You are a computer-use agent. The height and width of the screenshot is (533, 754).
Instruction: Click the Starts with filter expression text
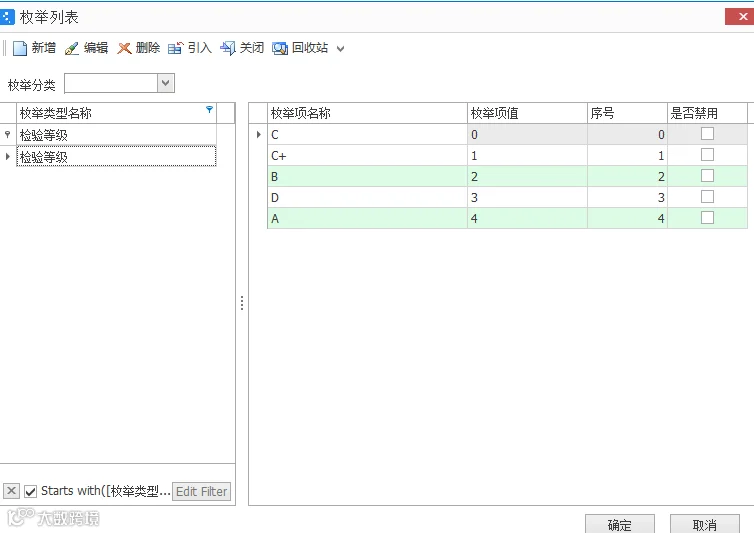coord(106,491)
